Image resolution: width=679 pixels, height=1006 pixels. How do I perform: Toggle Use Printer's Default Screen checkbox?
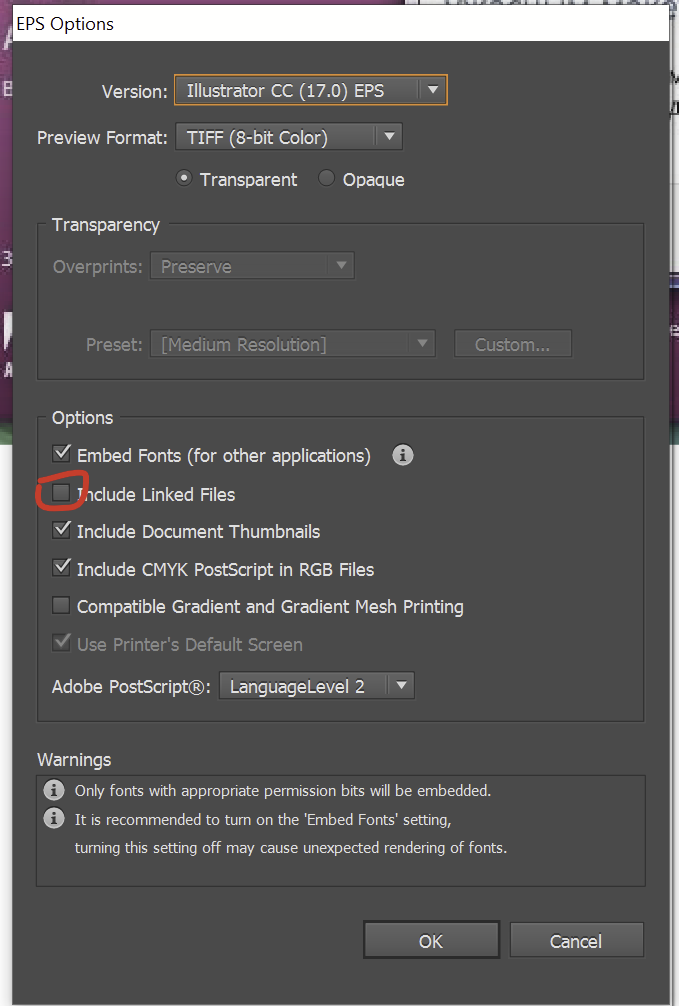click(62, 644)
